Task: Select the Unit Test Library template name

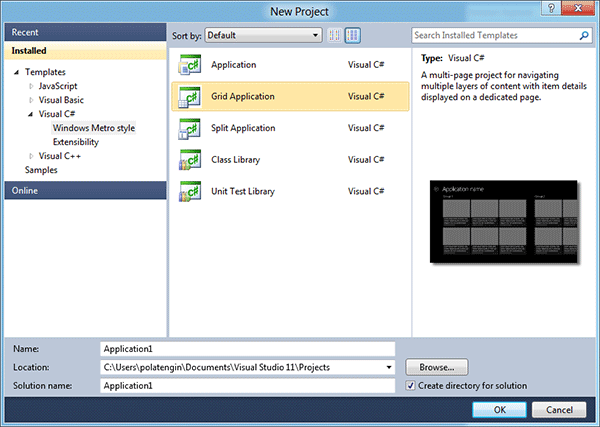Action: (x=243, y=191)
